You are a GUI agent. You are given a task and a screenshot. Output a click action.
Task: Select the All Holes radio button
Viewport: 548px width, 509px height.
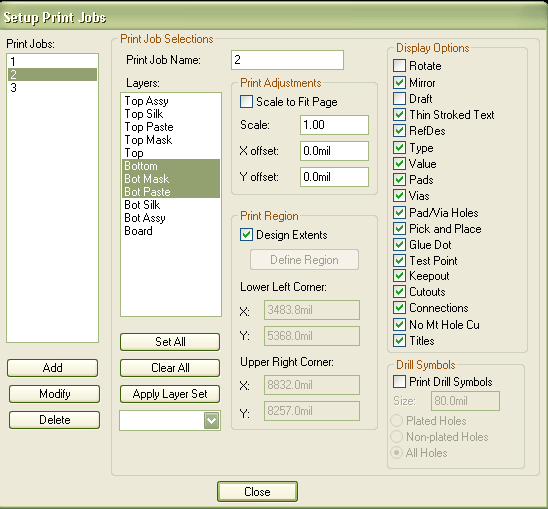(x=396, y=453)
